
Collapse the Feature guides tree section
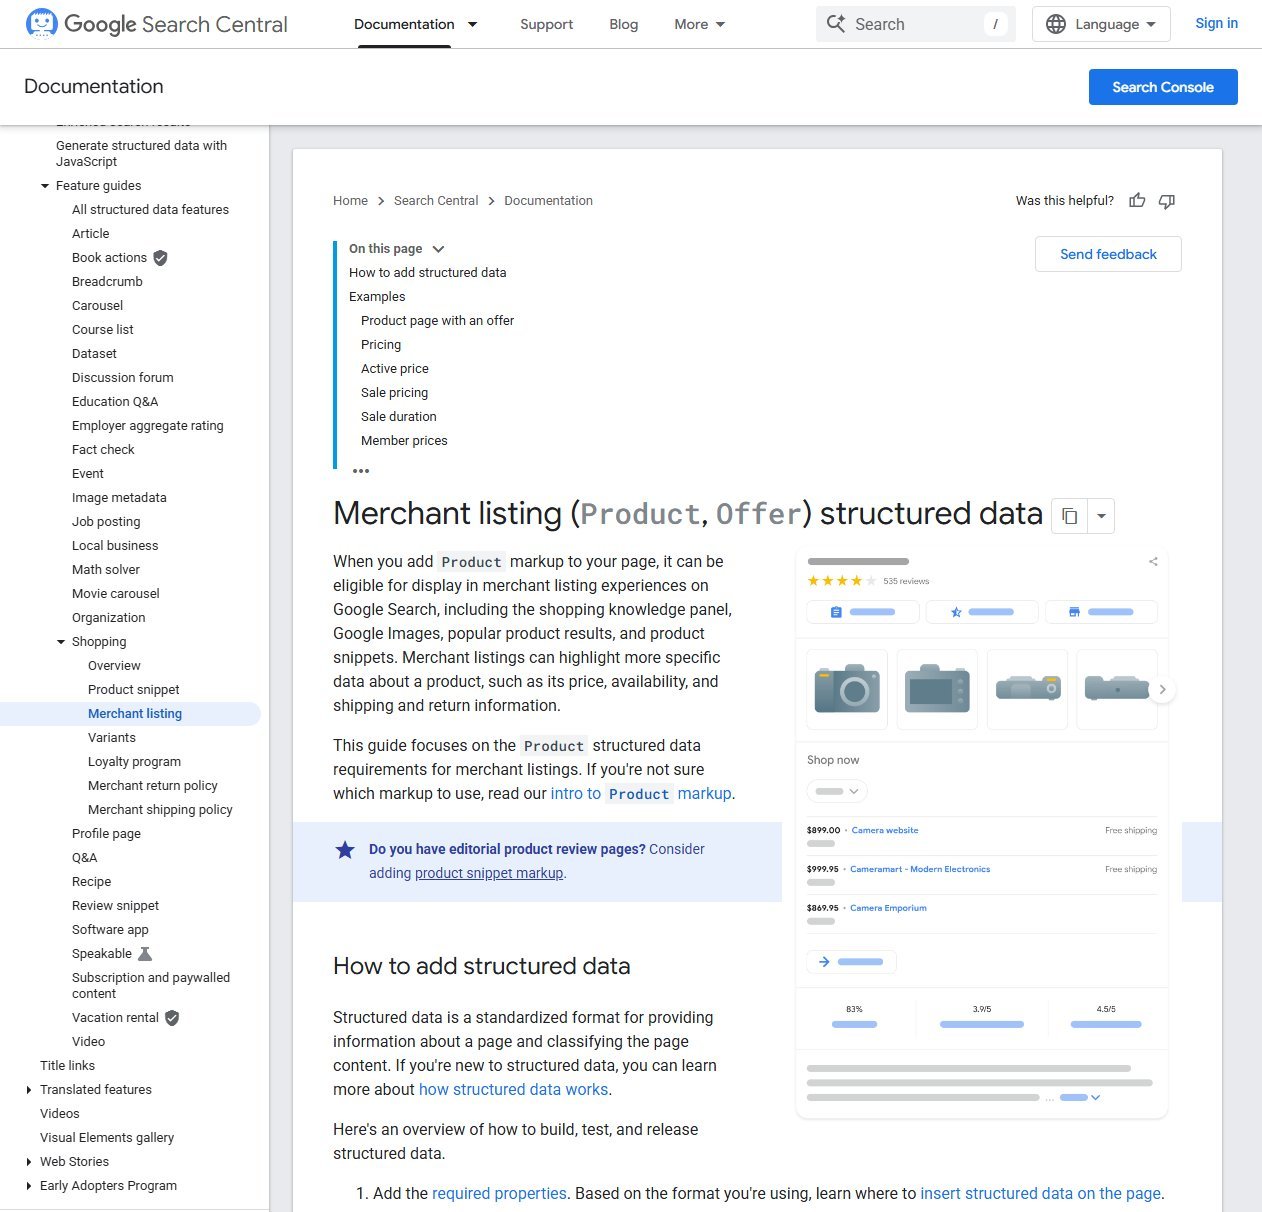(x=45, y=186)
